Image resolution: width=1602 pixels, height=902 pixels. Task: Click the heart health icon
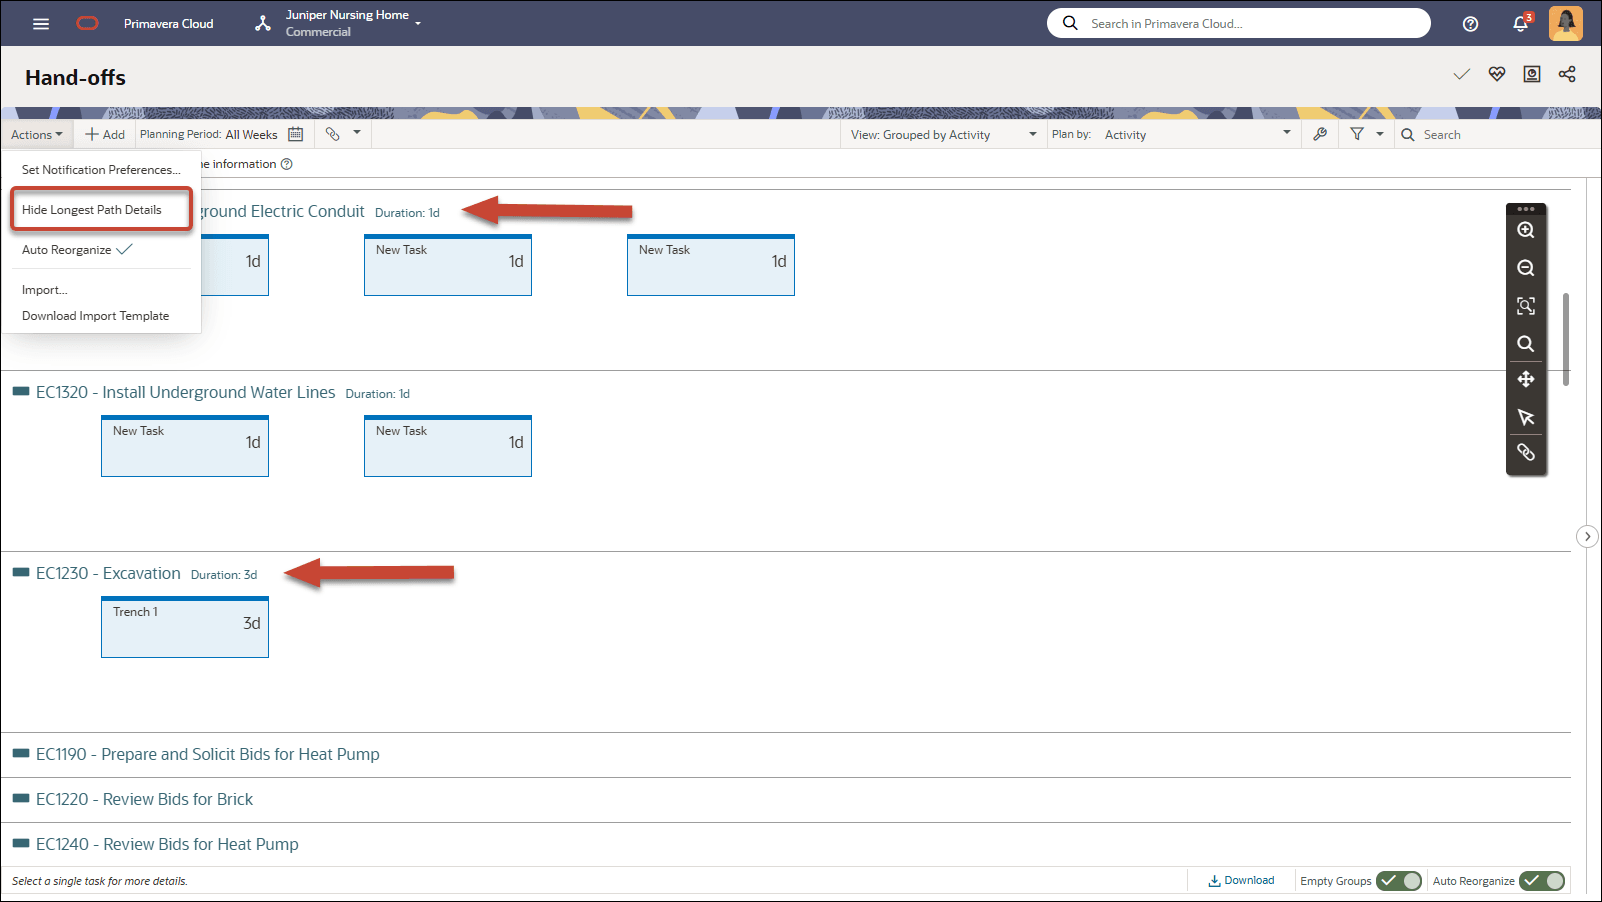[x=1497, y=74]
